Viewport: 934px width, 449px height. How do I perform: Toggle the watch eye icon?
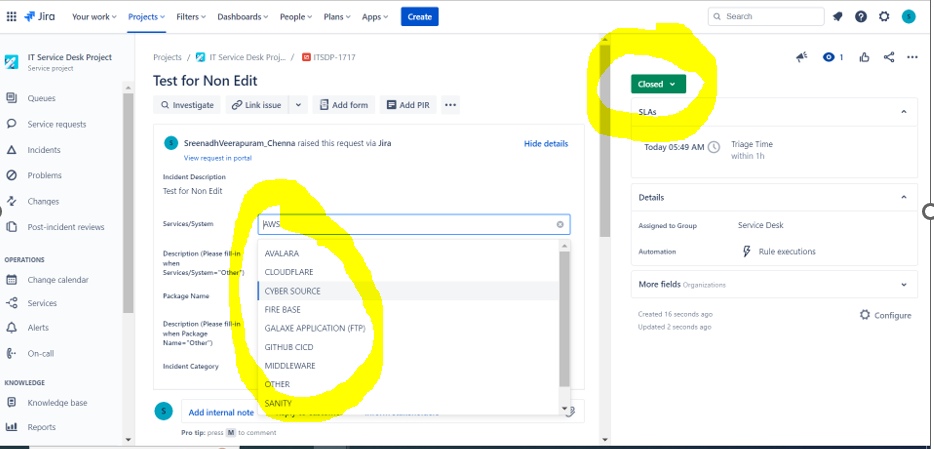click(829, 57)
